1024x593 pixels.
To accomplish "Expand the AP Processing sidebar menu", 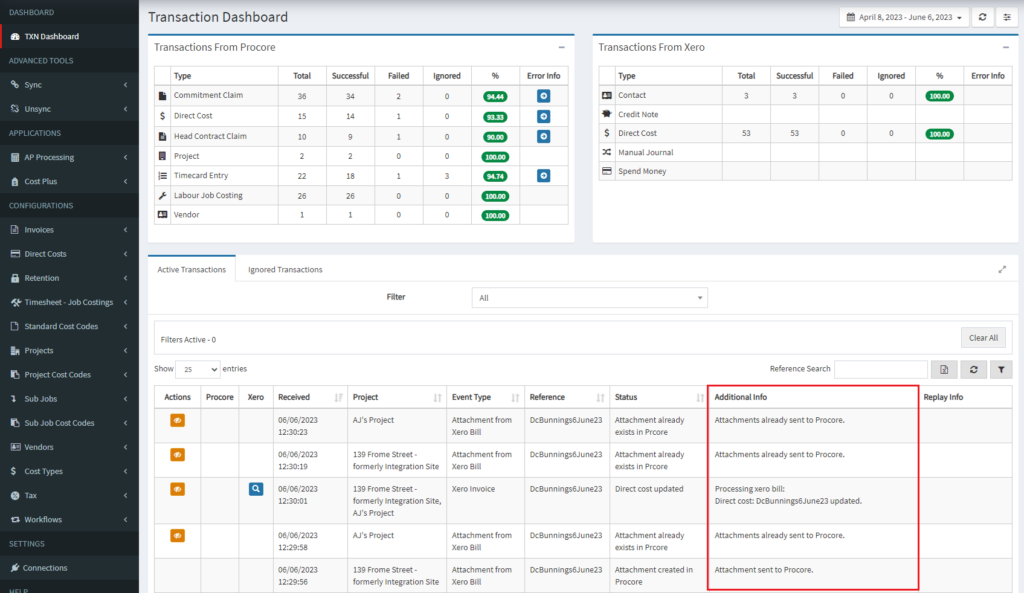I will pyautogui.click(x=69, y=157).
